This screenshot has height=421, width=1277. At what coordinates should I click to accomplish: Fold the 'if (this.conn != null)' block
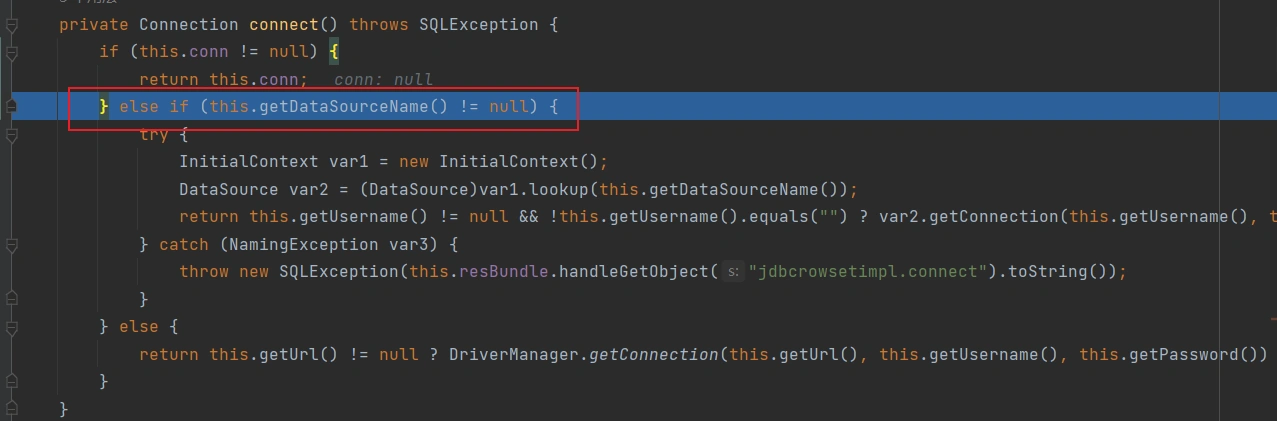pos(11,52)
